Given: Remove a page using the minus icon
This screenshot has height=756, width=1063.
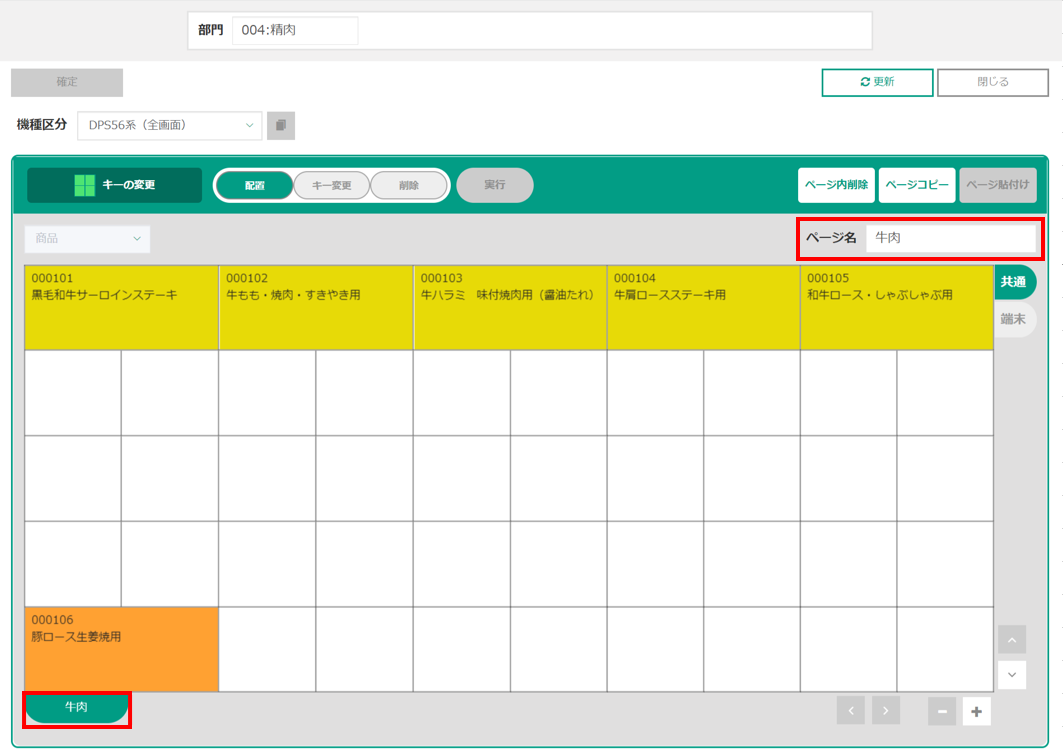Looking at the screenshot, I should click(x=942, y=711).
